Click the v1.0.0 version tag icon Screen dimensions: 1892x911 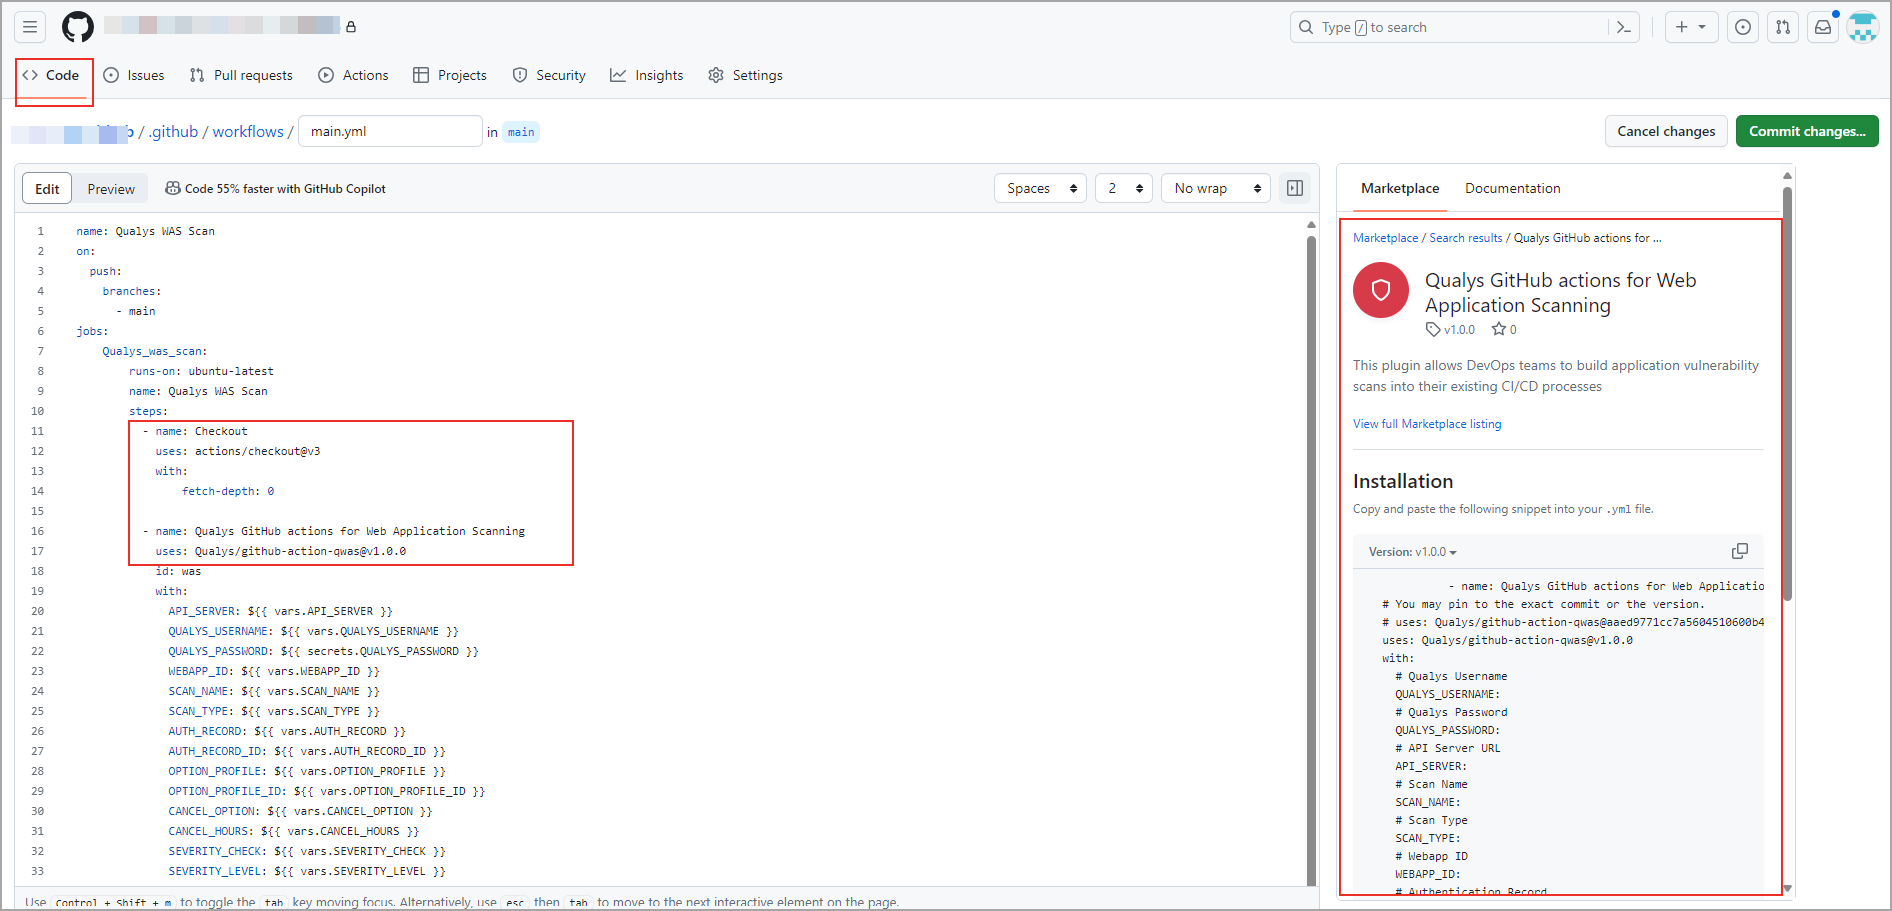tap(1433, 330)
